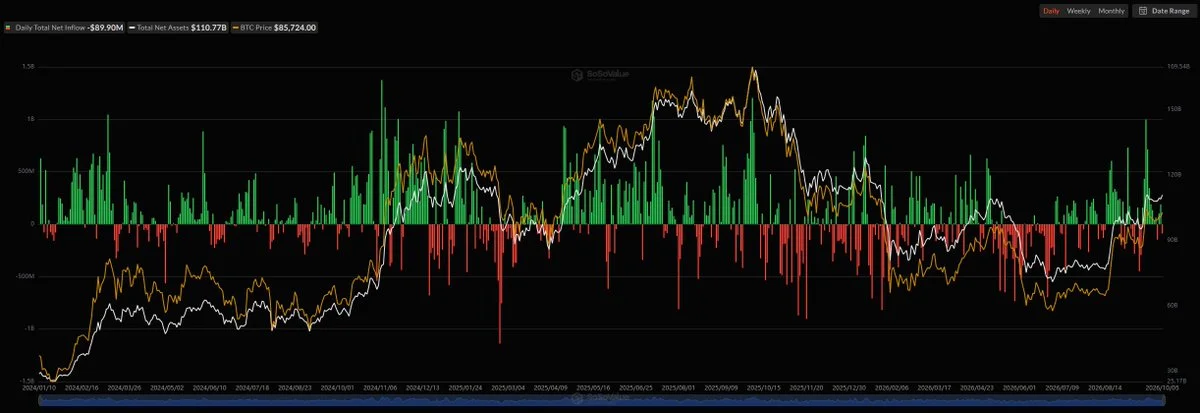Toggle the Total Net Assets legend
The image size is (1200, 413).
tap(179, 28)
